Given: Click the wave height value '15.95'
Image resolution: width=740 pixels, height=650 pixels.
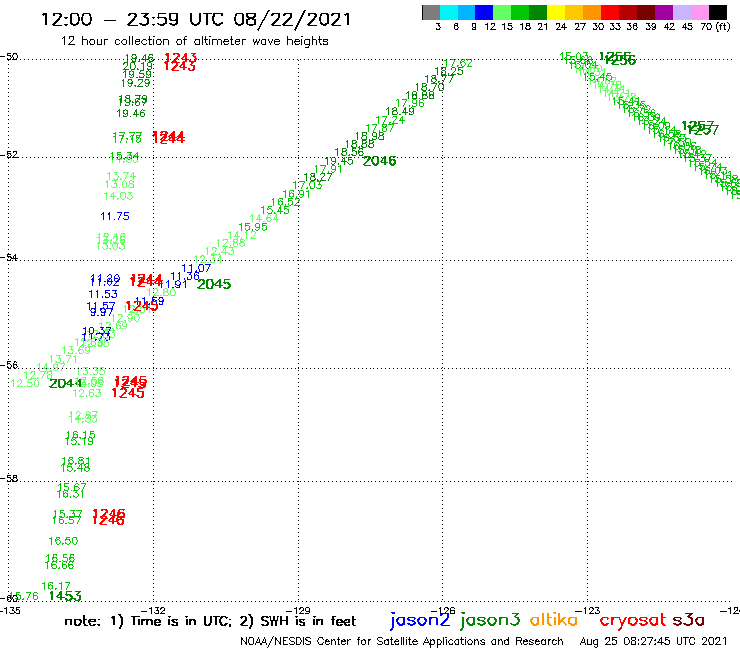Looking at the screenshot, I should [x=253, y=227].
